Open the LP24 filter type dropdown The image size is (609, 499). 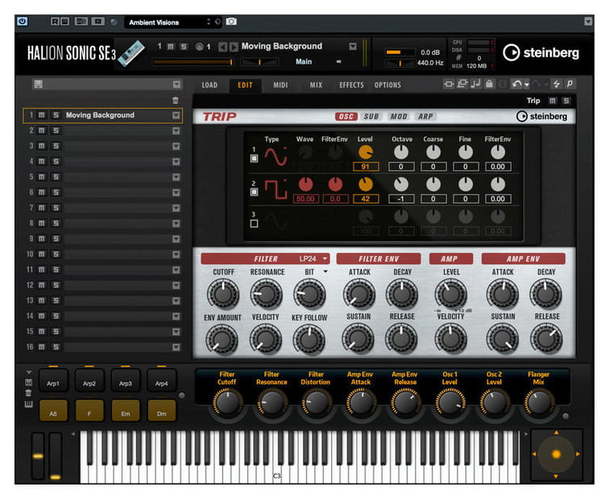314,259
